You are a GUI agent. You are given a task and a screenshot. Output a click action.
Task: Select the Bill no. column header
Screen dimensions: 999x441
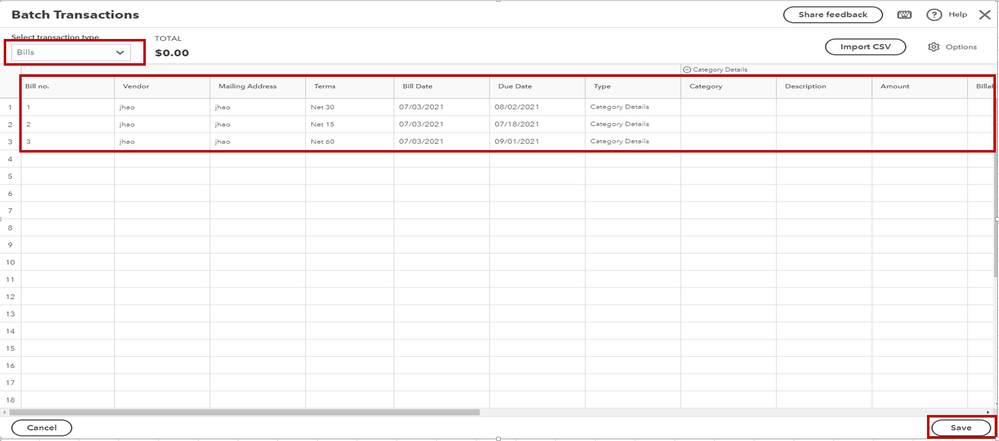tap(68, 87)
